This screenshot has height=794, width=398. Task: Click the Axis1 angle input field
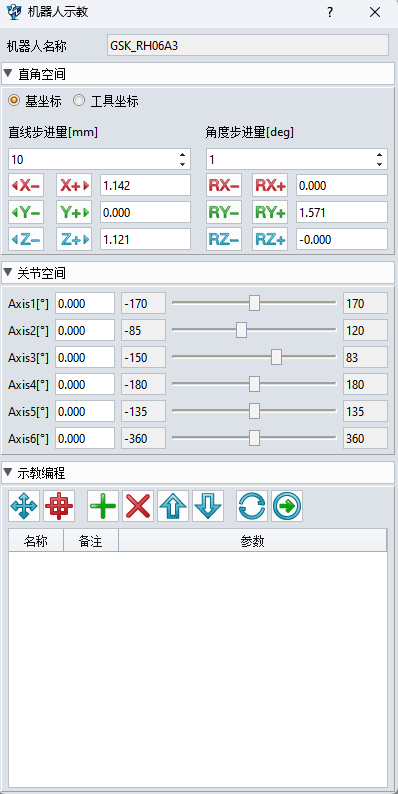point(85,303)
